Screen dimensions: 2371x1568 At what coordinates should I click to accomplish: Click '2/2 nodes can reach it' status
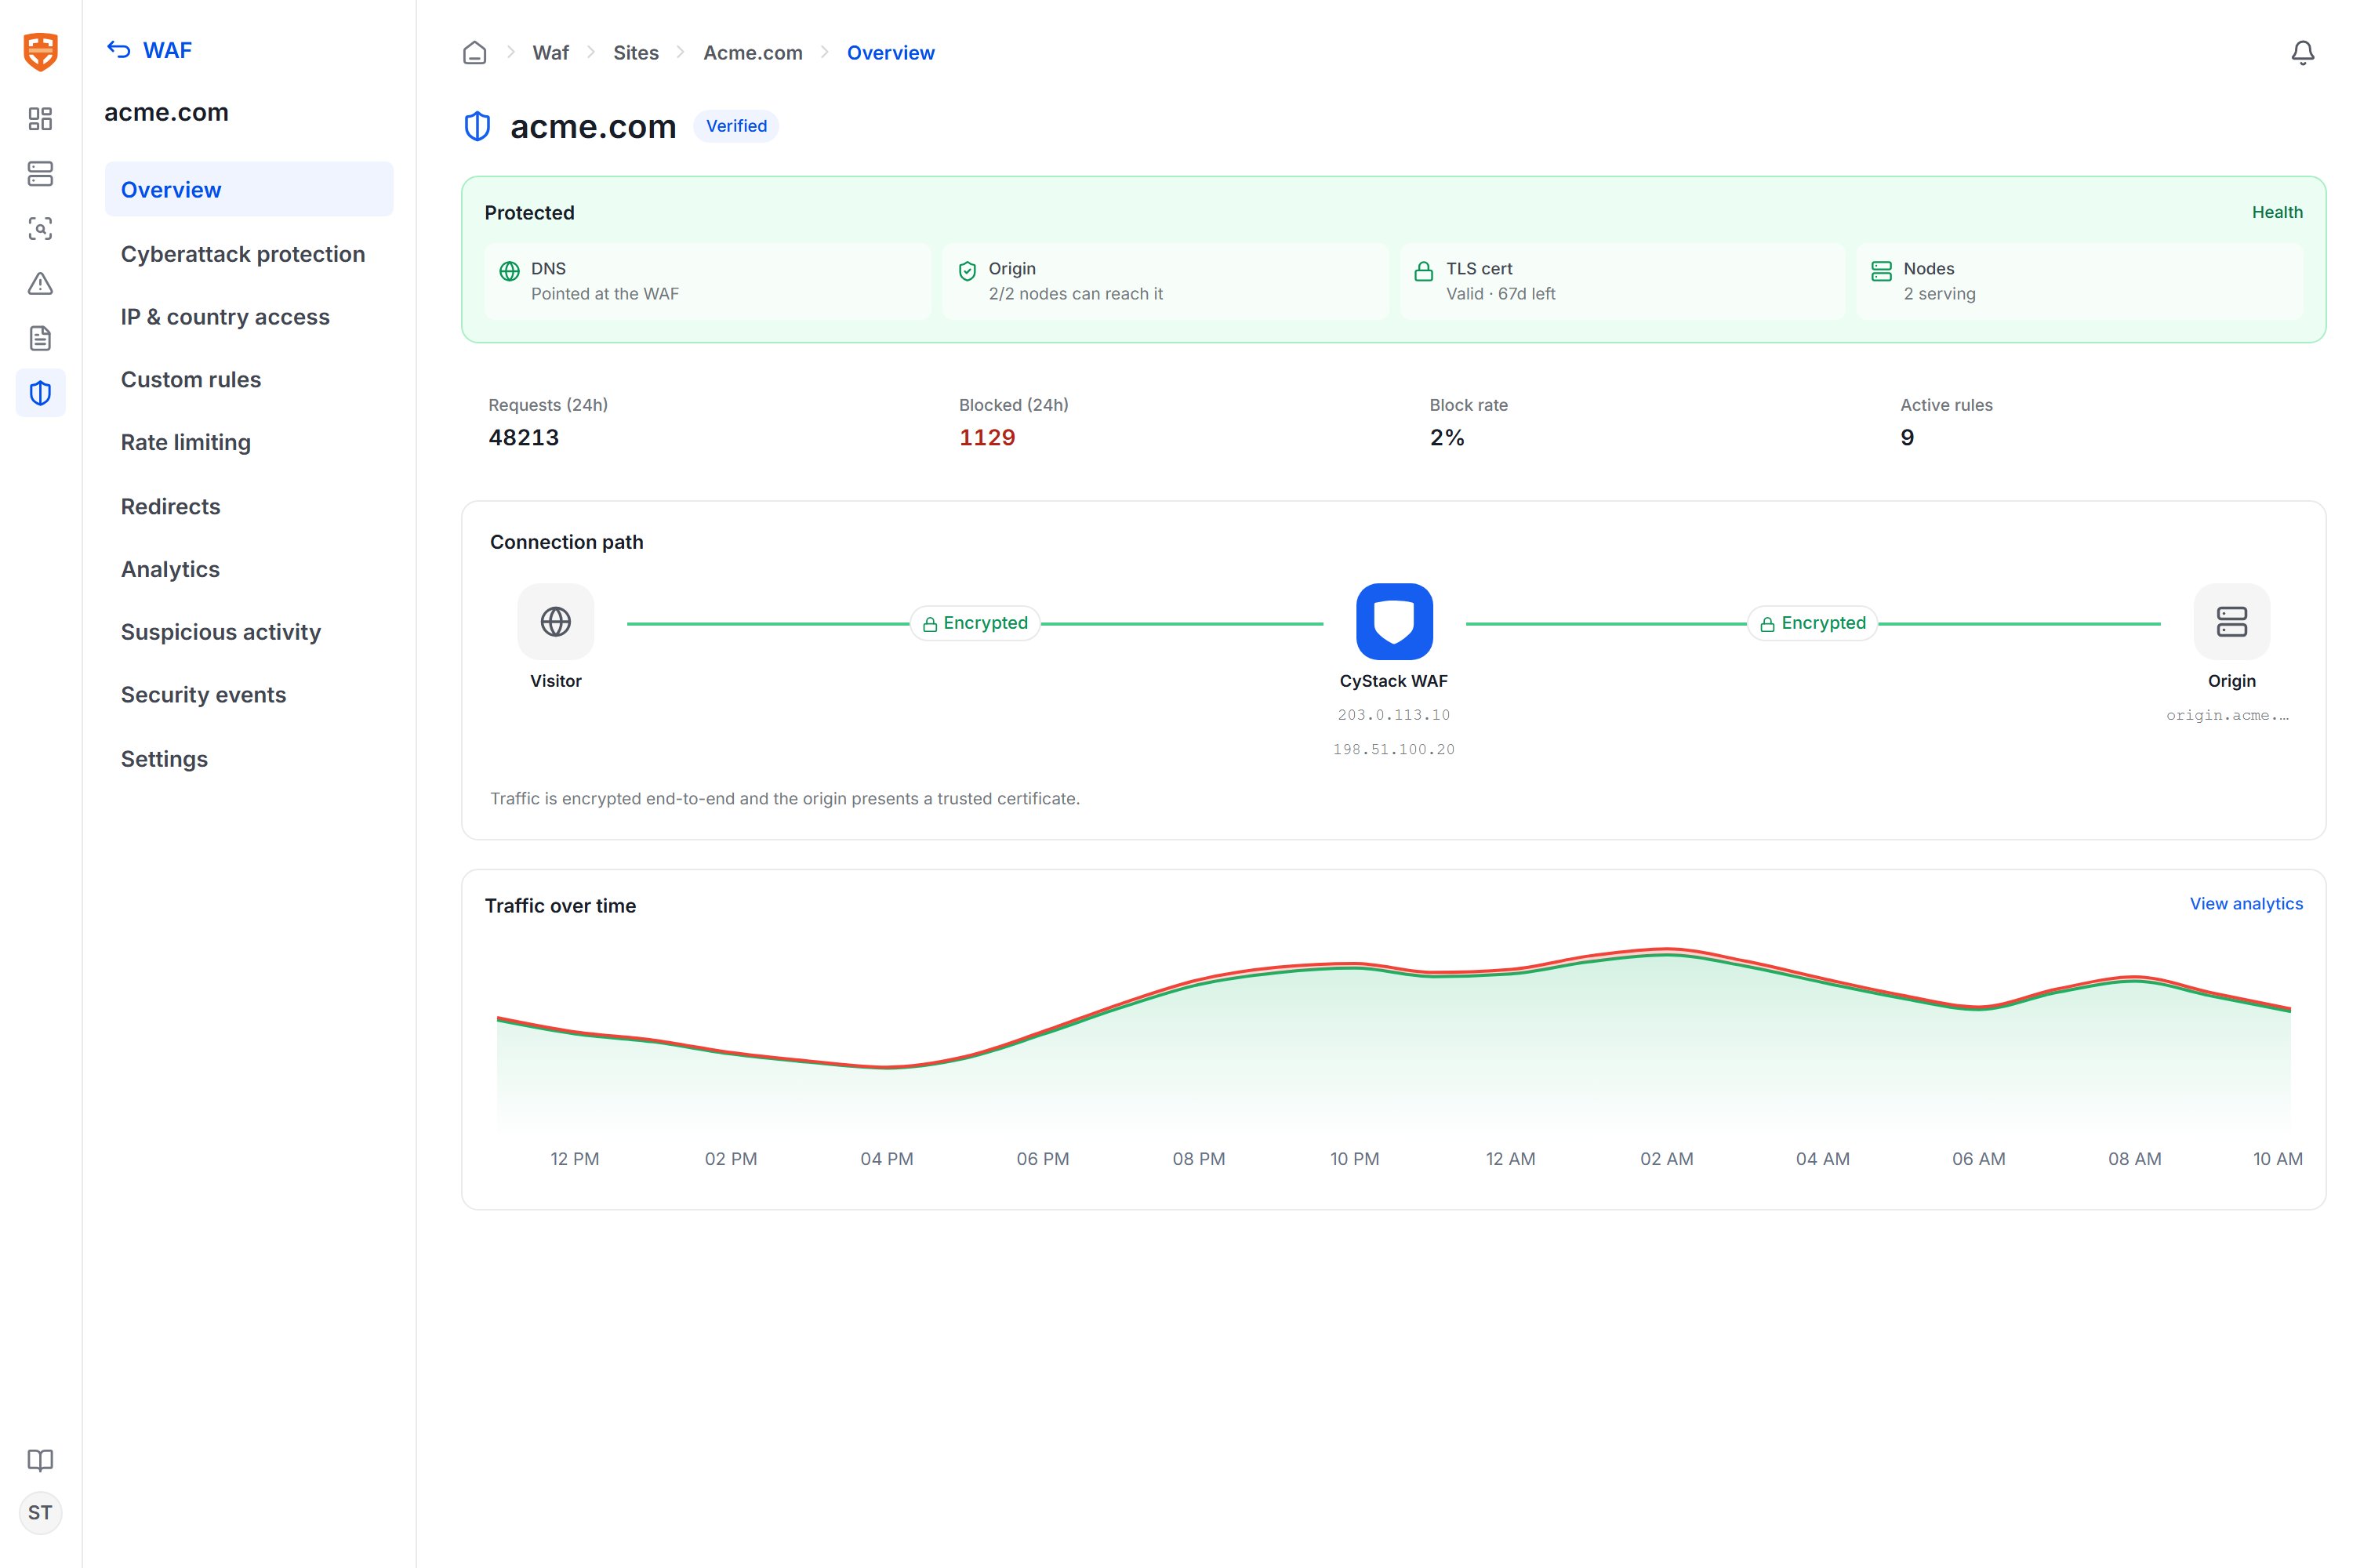click(1075, 294)
